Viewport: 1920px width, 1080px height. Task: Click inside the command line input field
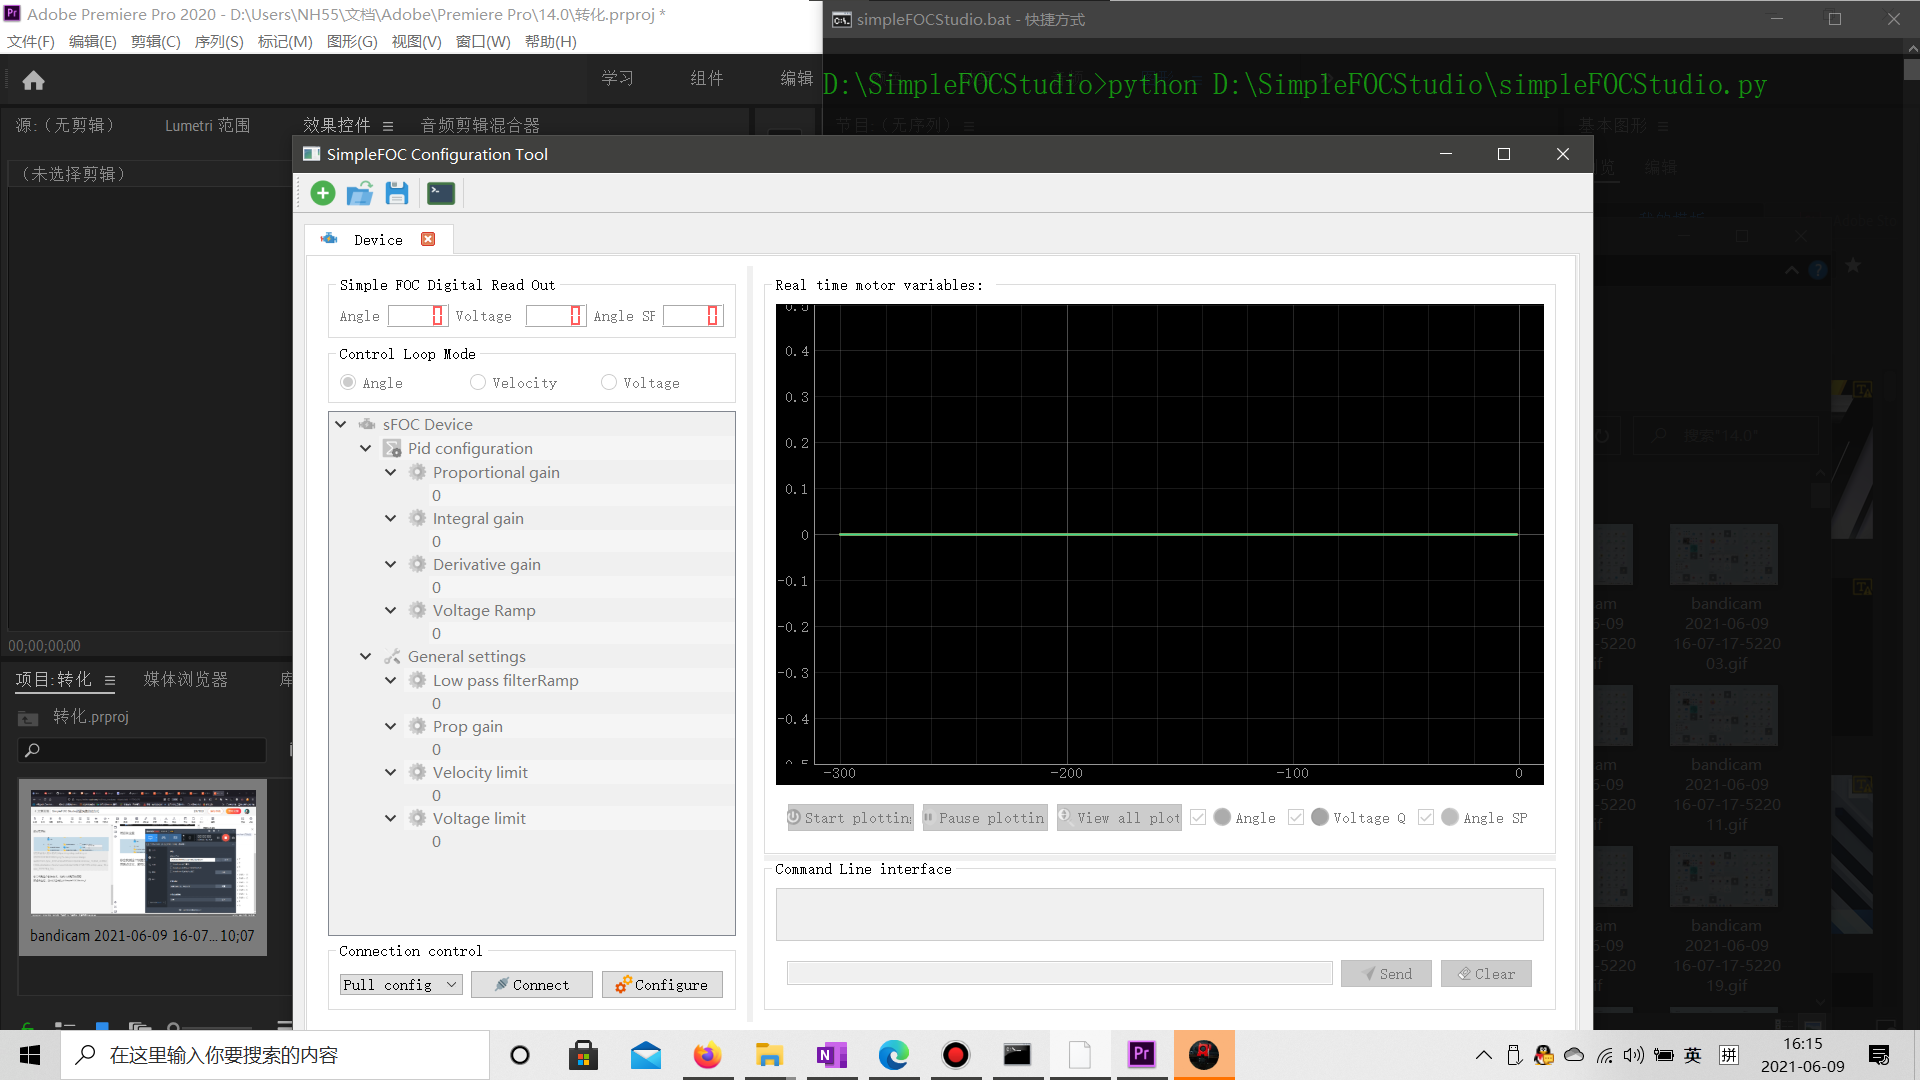(1058, 973)
